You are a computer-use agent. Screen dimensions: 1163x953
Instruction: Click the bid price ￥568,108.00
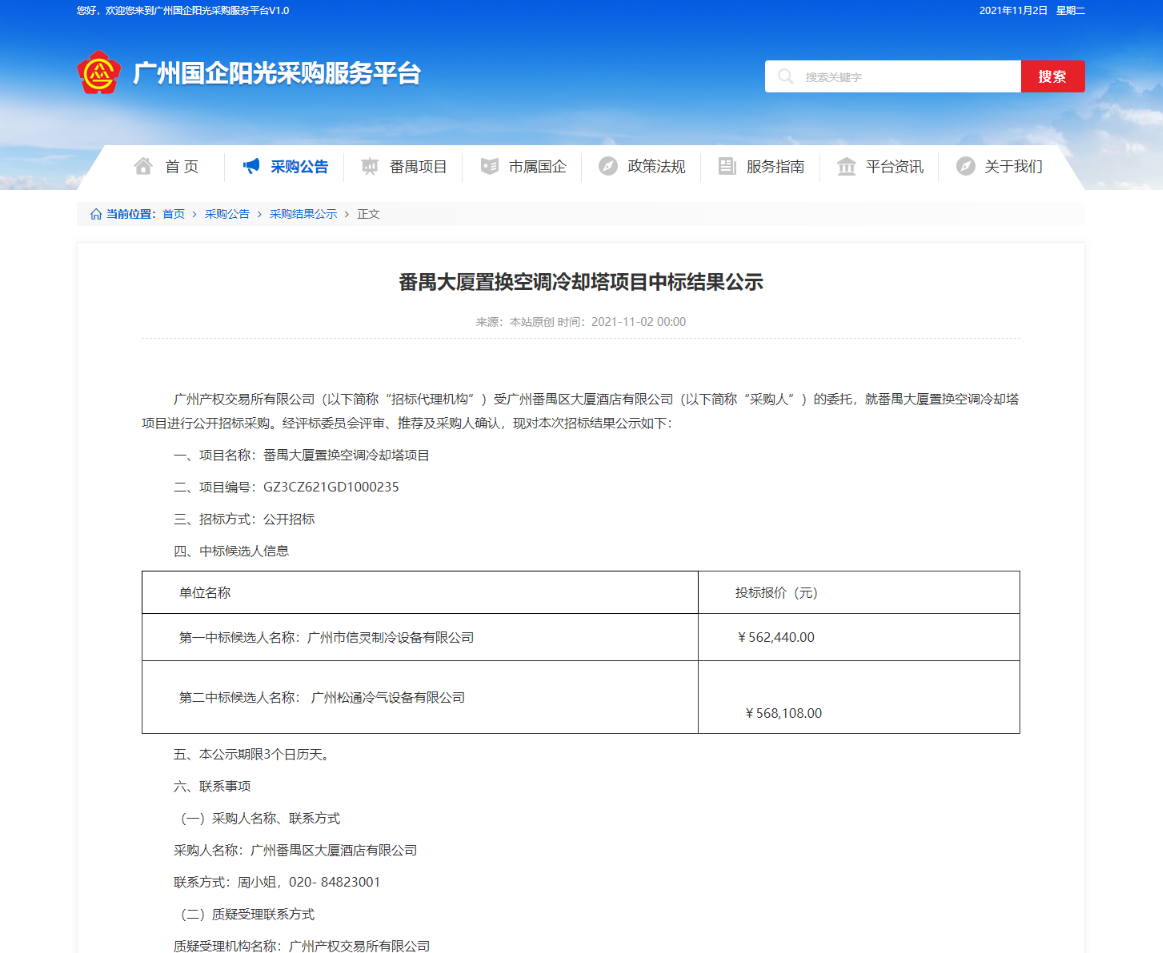pyautogui.click(x=783, y=713)
